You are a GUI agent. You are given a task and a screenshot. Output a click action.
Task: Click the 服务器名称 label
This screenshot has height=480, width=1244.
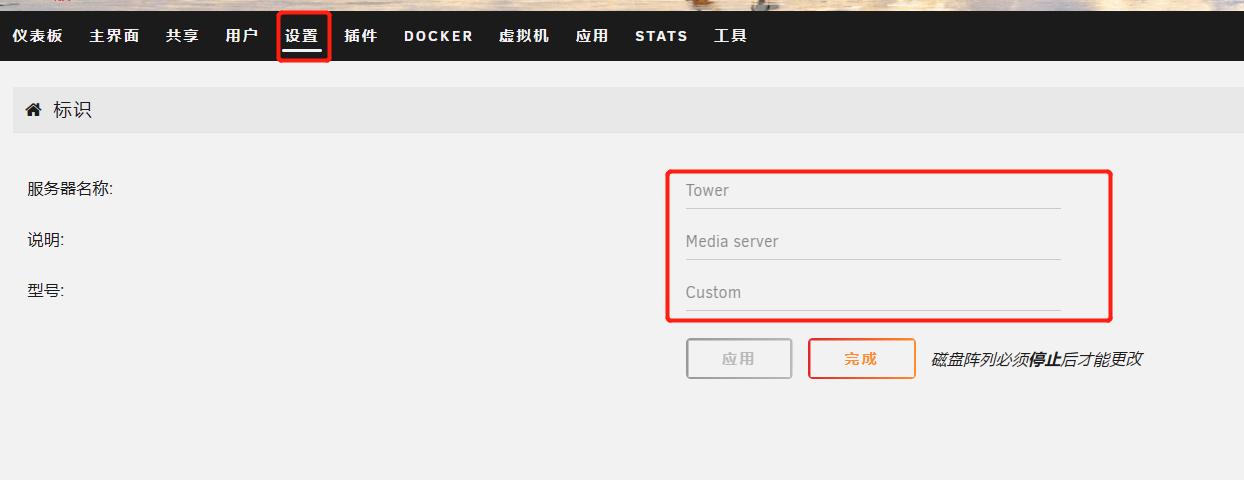point(70,188)
